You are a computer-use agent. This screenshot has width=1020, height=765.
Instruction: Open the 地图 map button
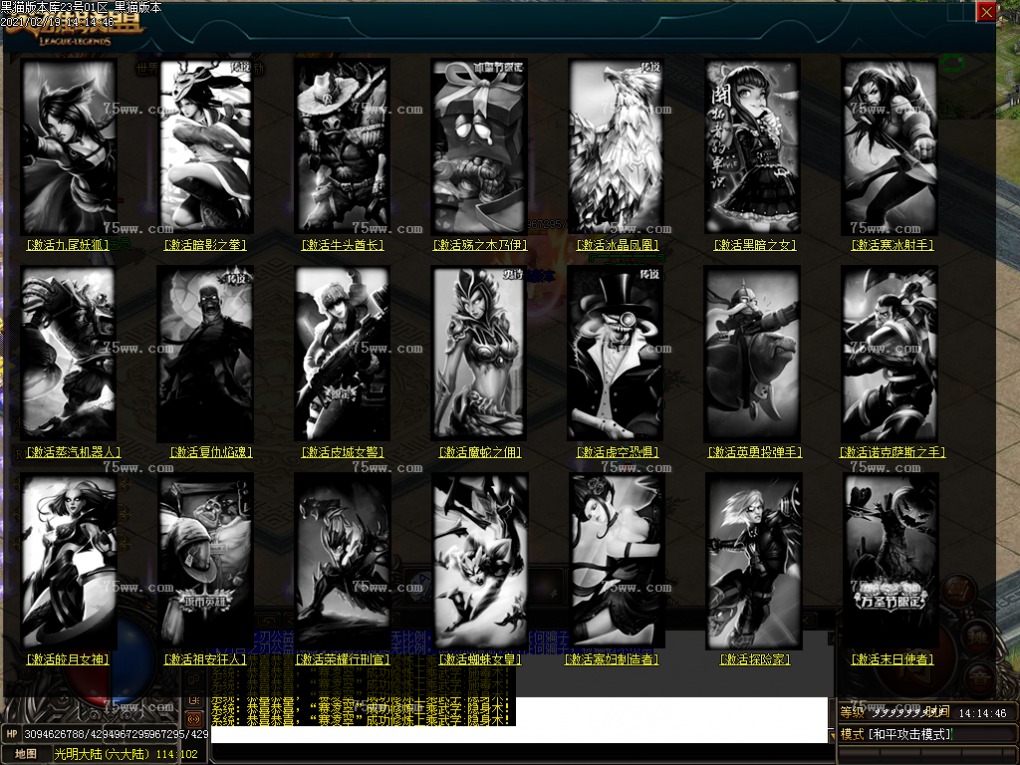click(x=25, y=753)
